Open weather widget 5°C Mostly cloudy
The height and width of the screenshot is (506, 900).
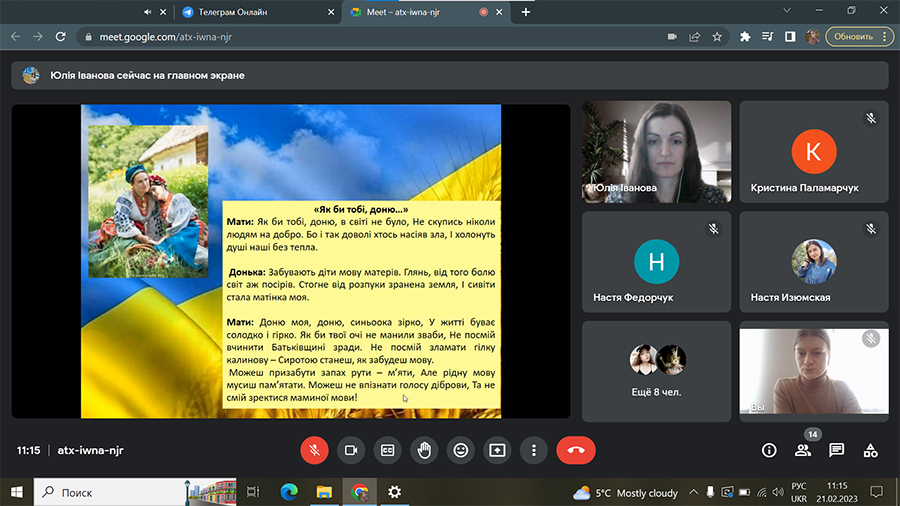pos(626,493)
